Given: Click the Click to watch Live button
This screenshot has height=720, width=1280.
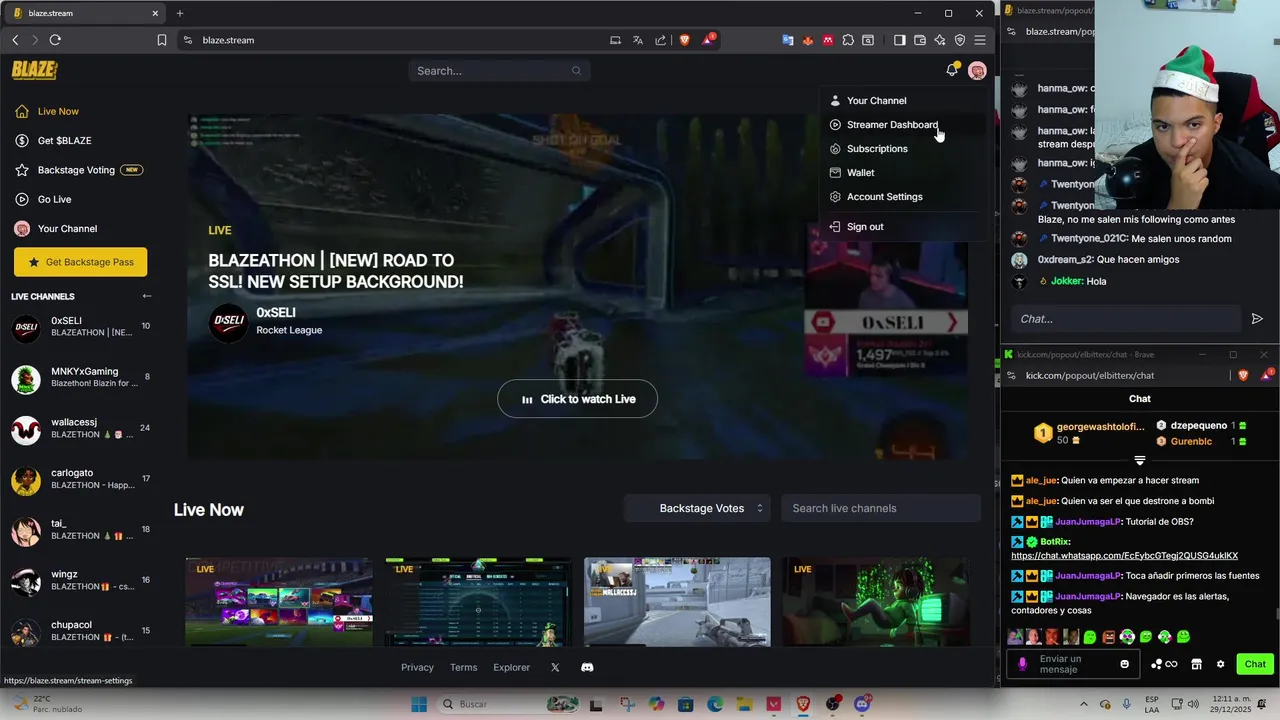Looking at the screenshot, I should tap(577, 399).
